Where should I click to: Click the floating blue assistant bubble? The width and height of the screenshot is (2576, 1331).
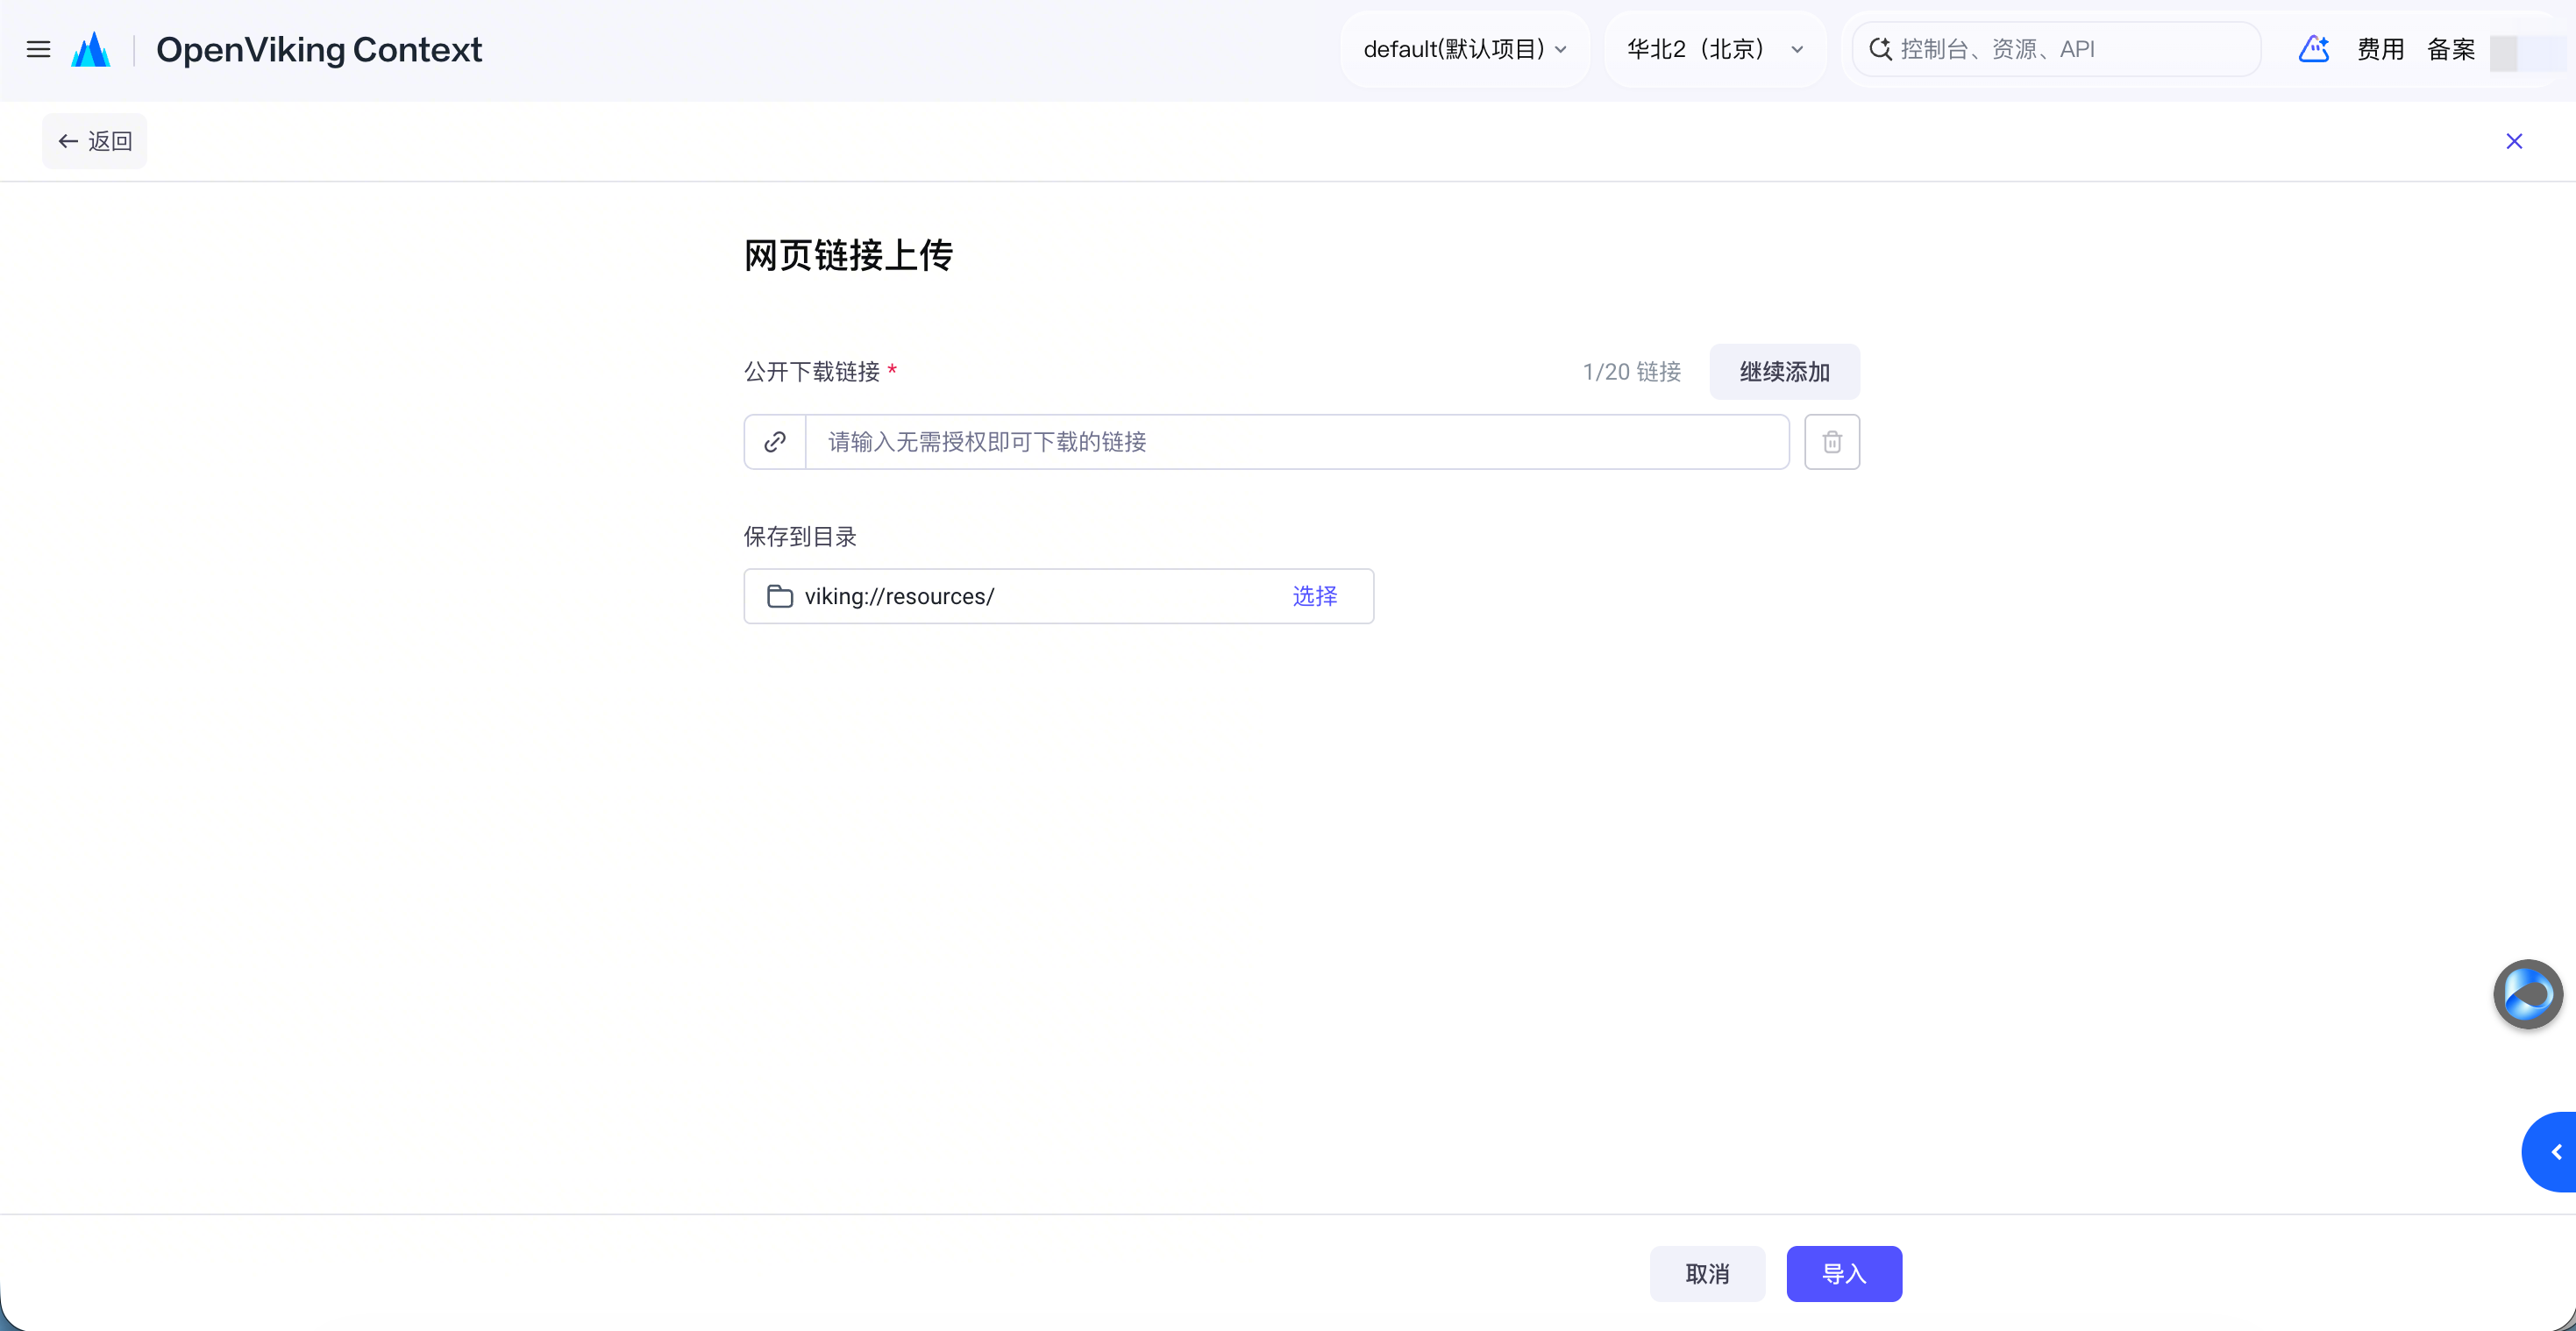[2528, 994]
